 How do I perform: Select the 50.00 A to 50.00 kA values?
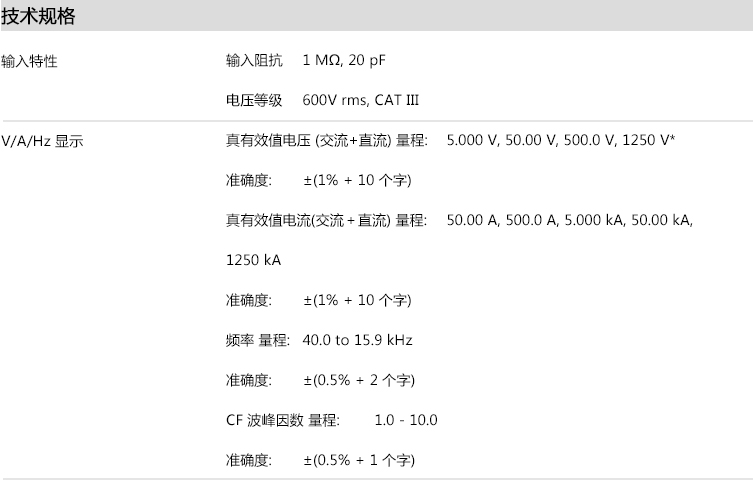point(570,220)
